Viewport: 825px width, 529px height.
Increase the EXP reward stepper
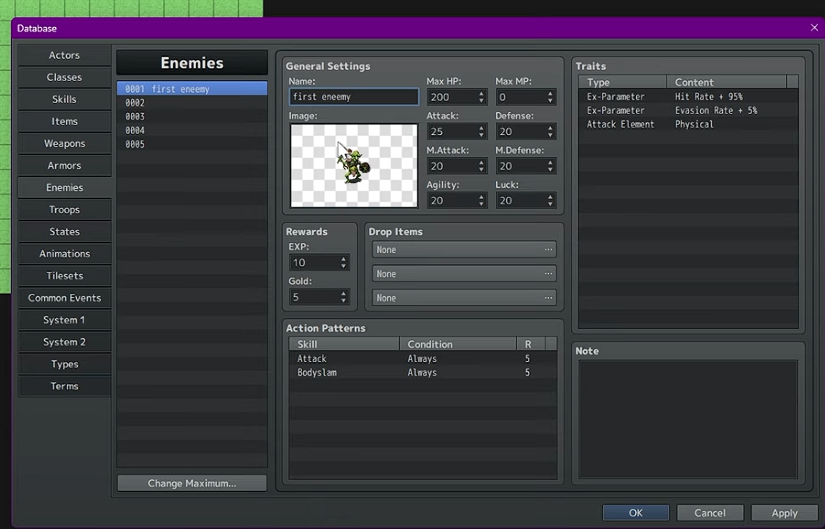click(343, 259)
